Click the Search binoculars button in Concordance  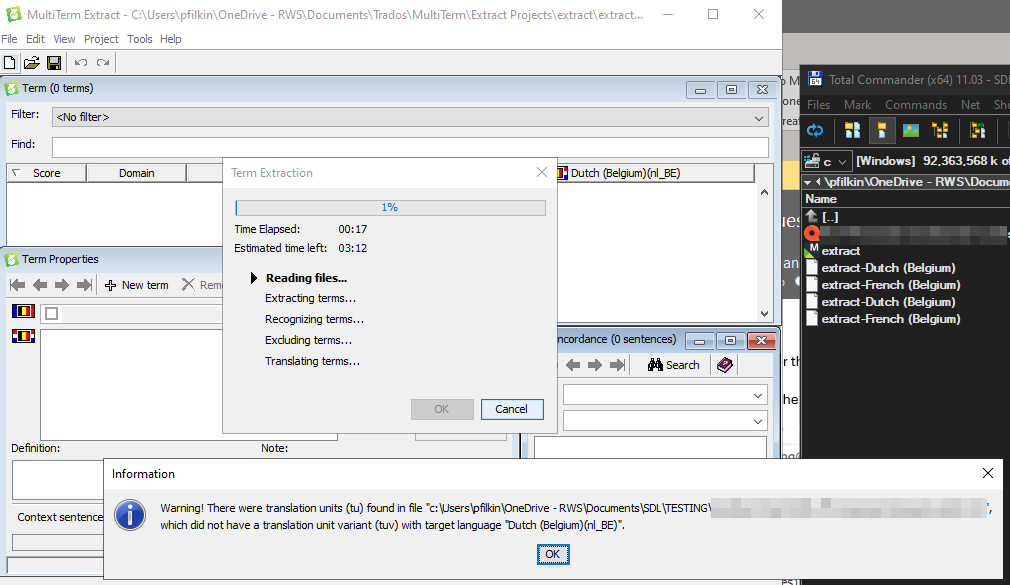[x=673, y=365]
